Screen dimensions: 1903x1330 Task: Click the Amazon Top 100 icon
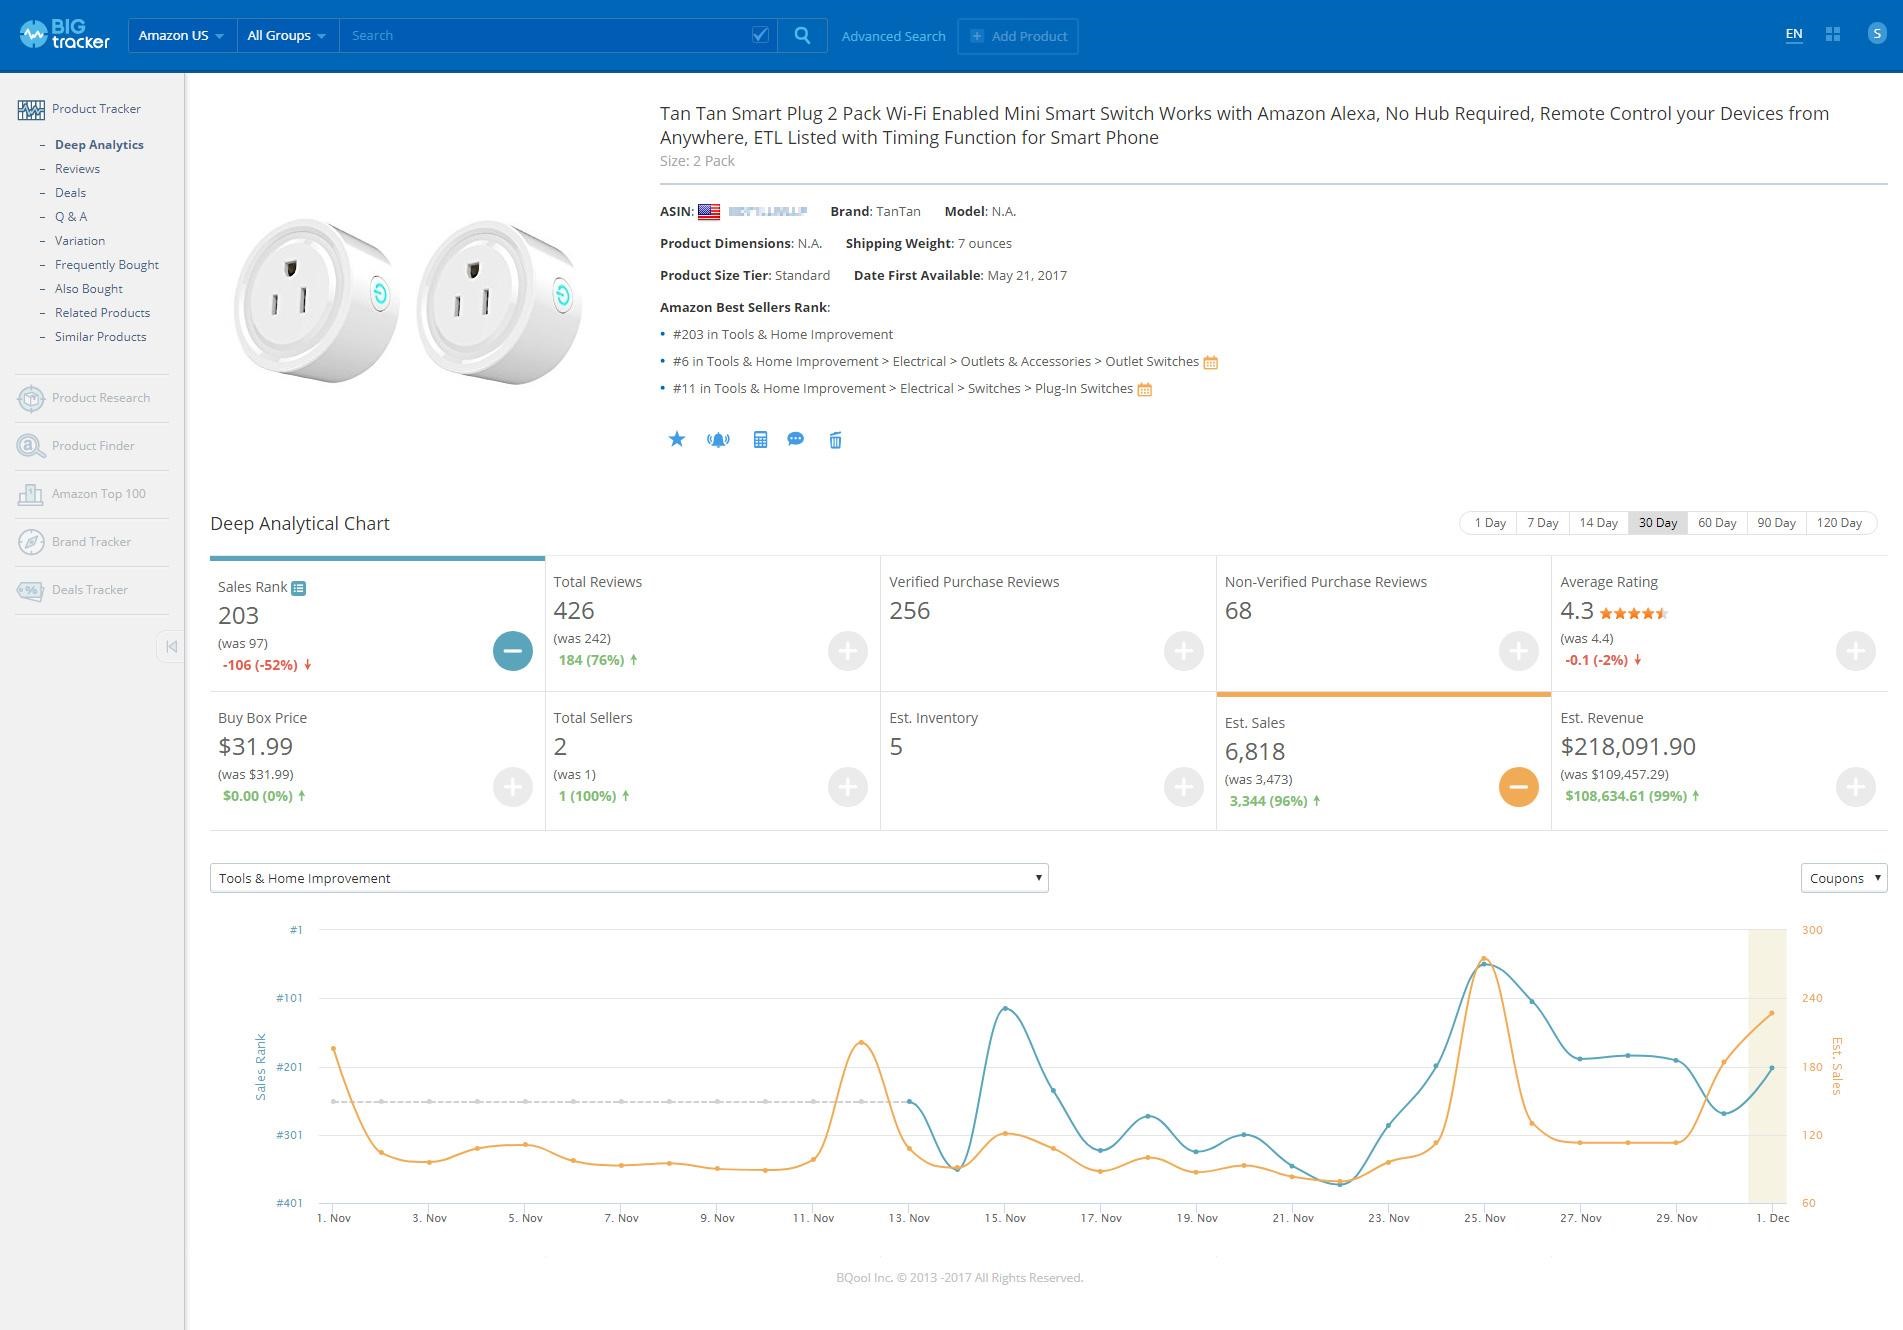point(31,494)
